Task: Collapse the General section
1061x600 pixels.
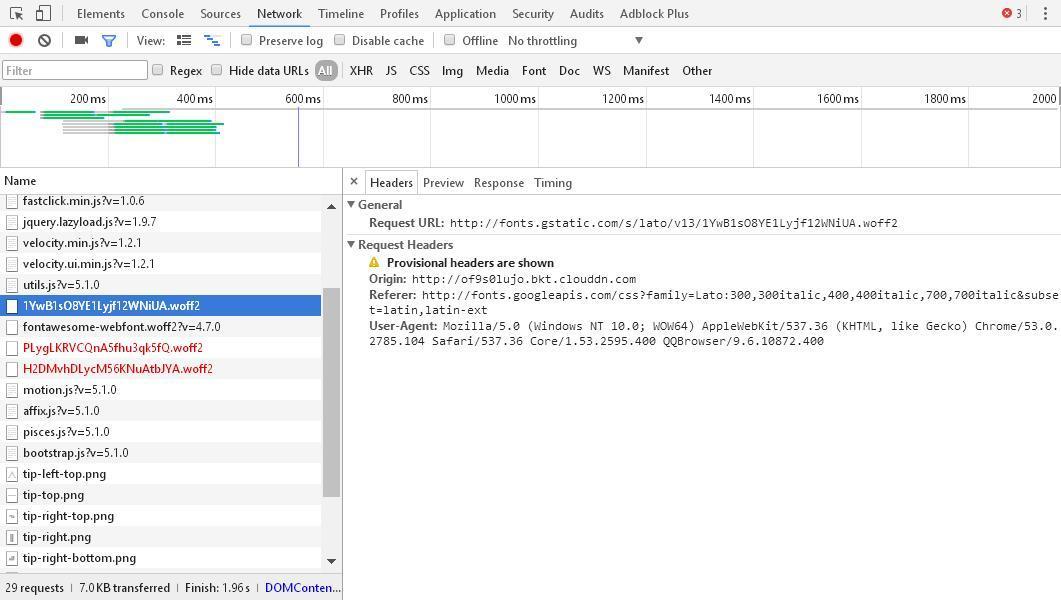Action: [x=351, y=204]
